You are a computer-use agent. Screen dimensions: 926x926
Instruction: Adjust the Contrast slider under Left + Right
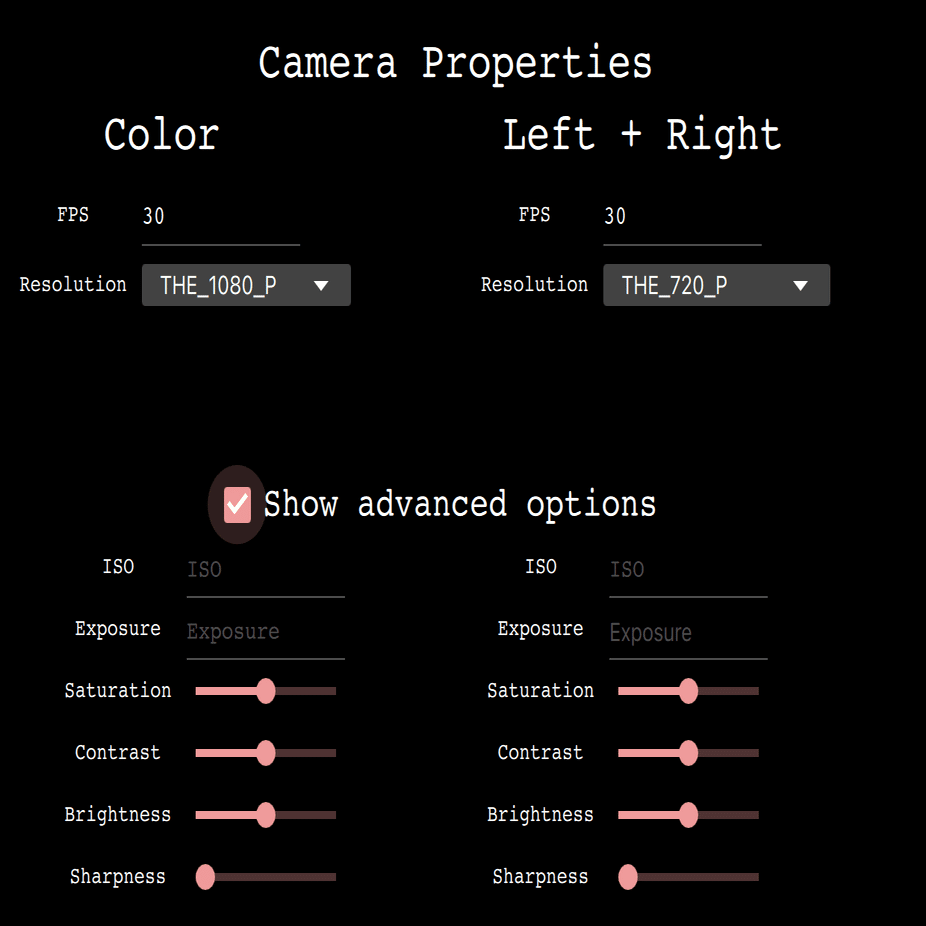pyautogui.click(x=688, y=753)
